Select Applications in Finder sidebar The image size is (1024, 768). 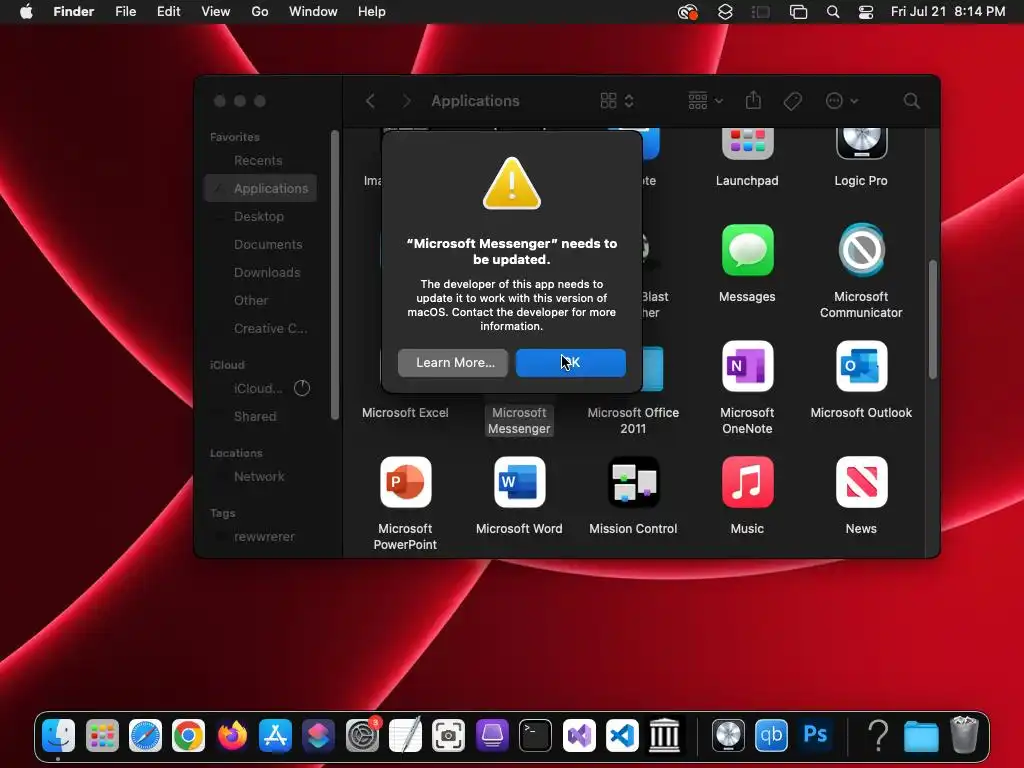[260, 188]
